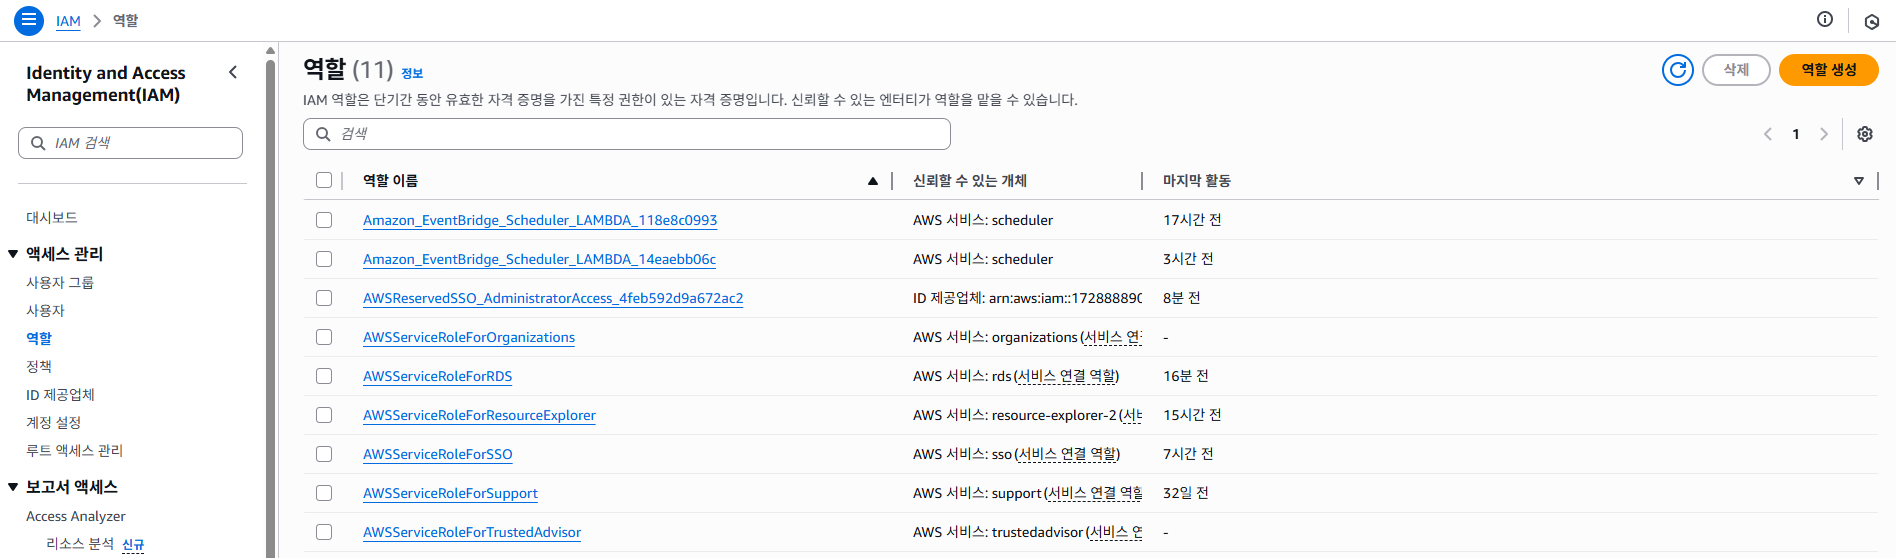Open AWSServiceRoleForOrganizations link

(469, 337)
